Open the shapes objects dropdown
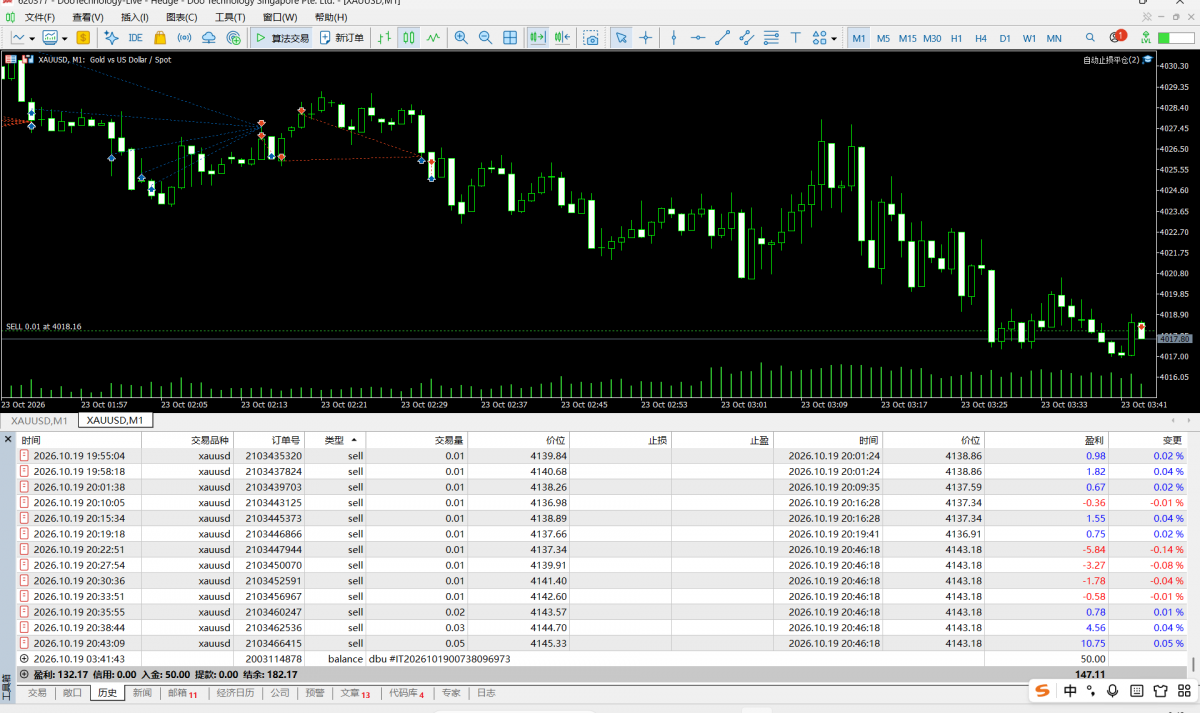1200x713 pixels. point(834,39)
